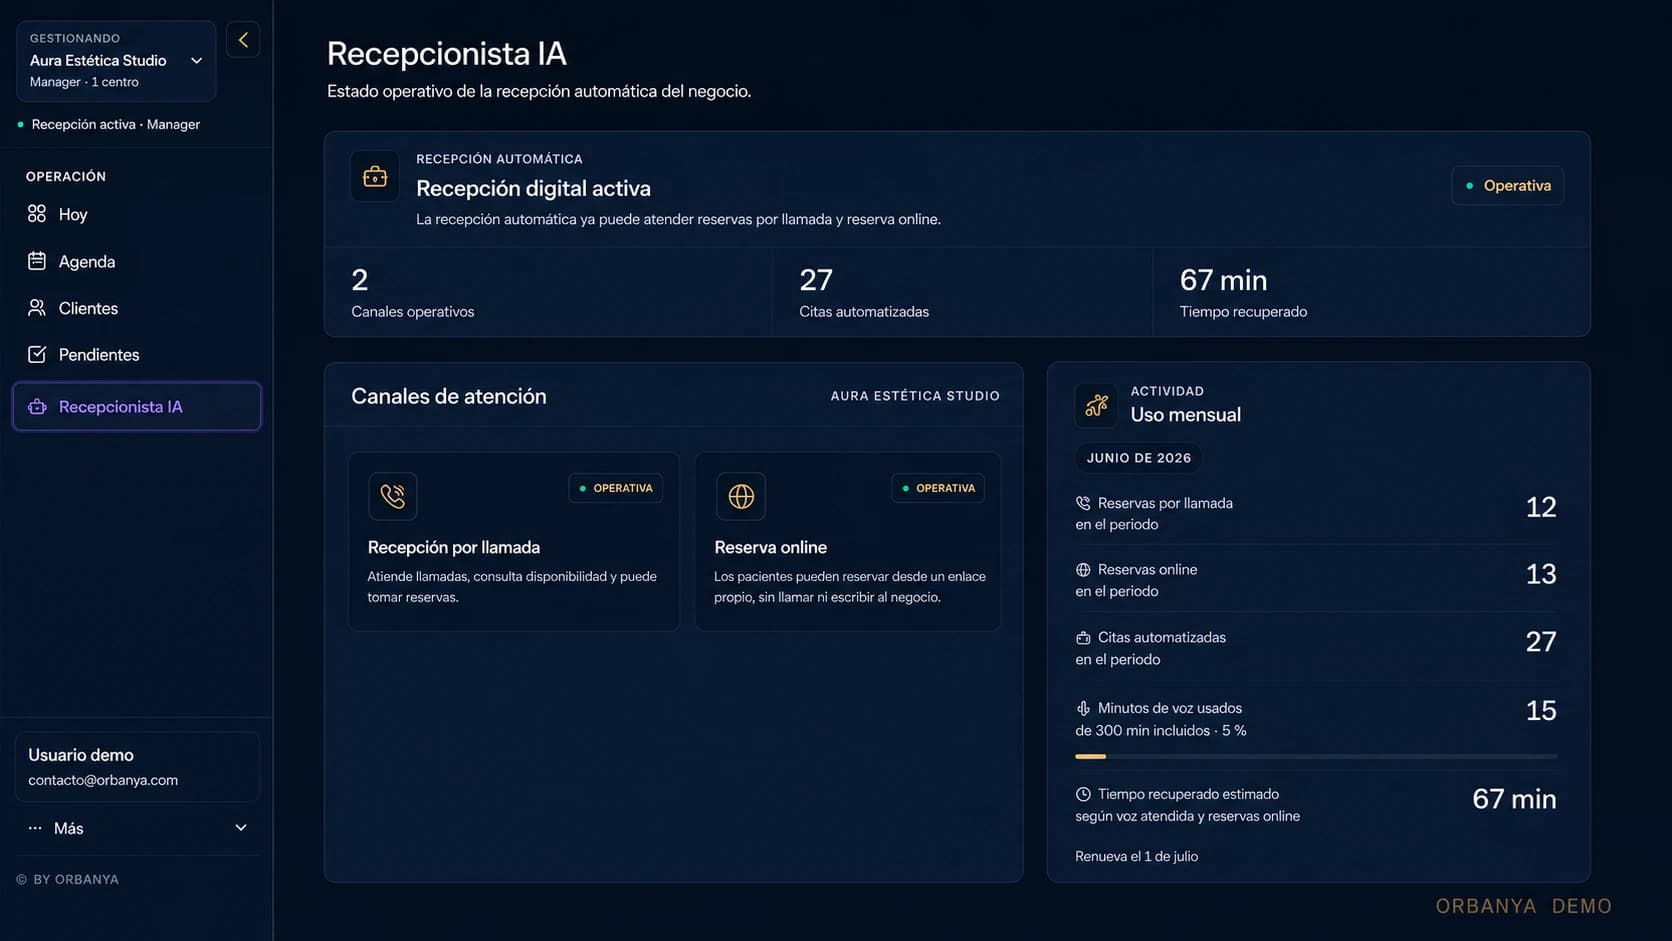The image size is (1672, 941).
Task: Click the Agenda calendar icon
Action: (x=37, y=261)
